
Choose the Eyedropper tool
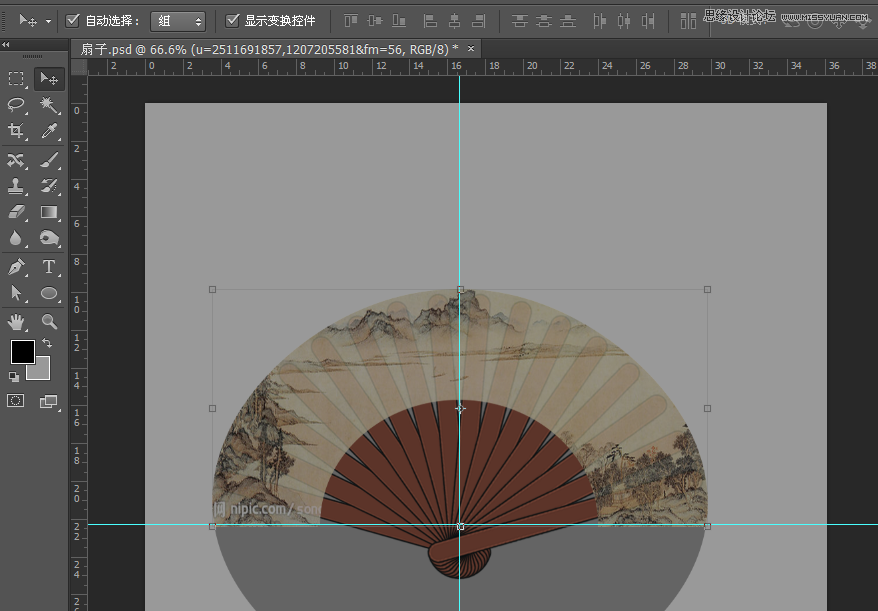click(x=49, y=132)
